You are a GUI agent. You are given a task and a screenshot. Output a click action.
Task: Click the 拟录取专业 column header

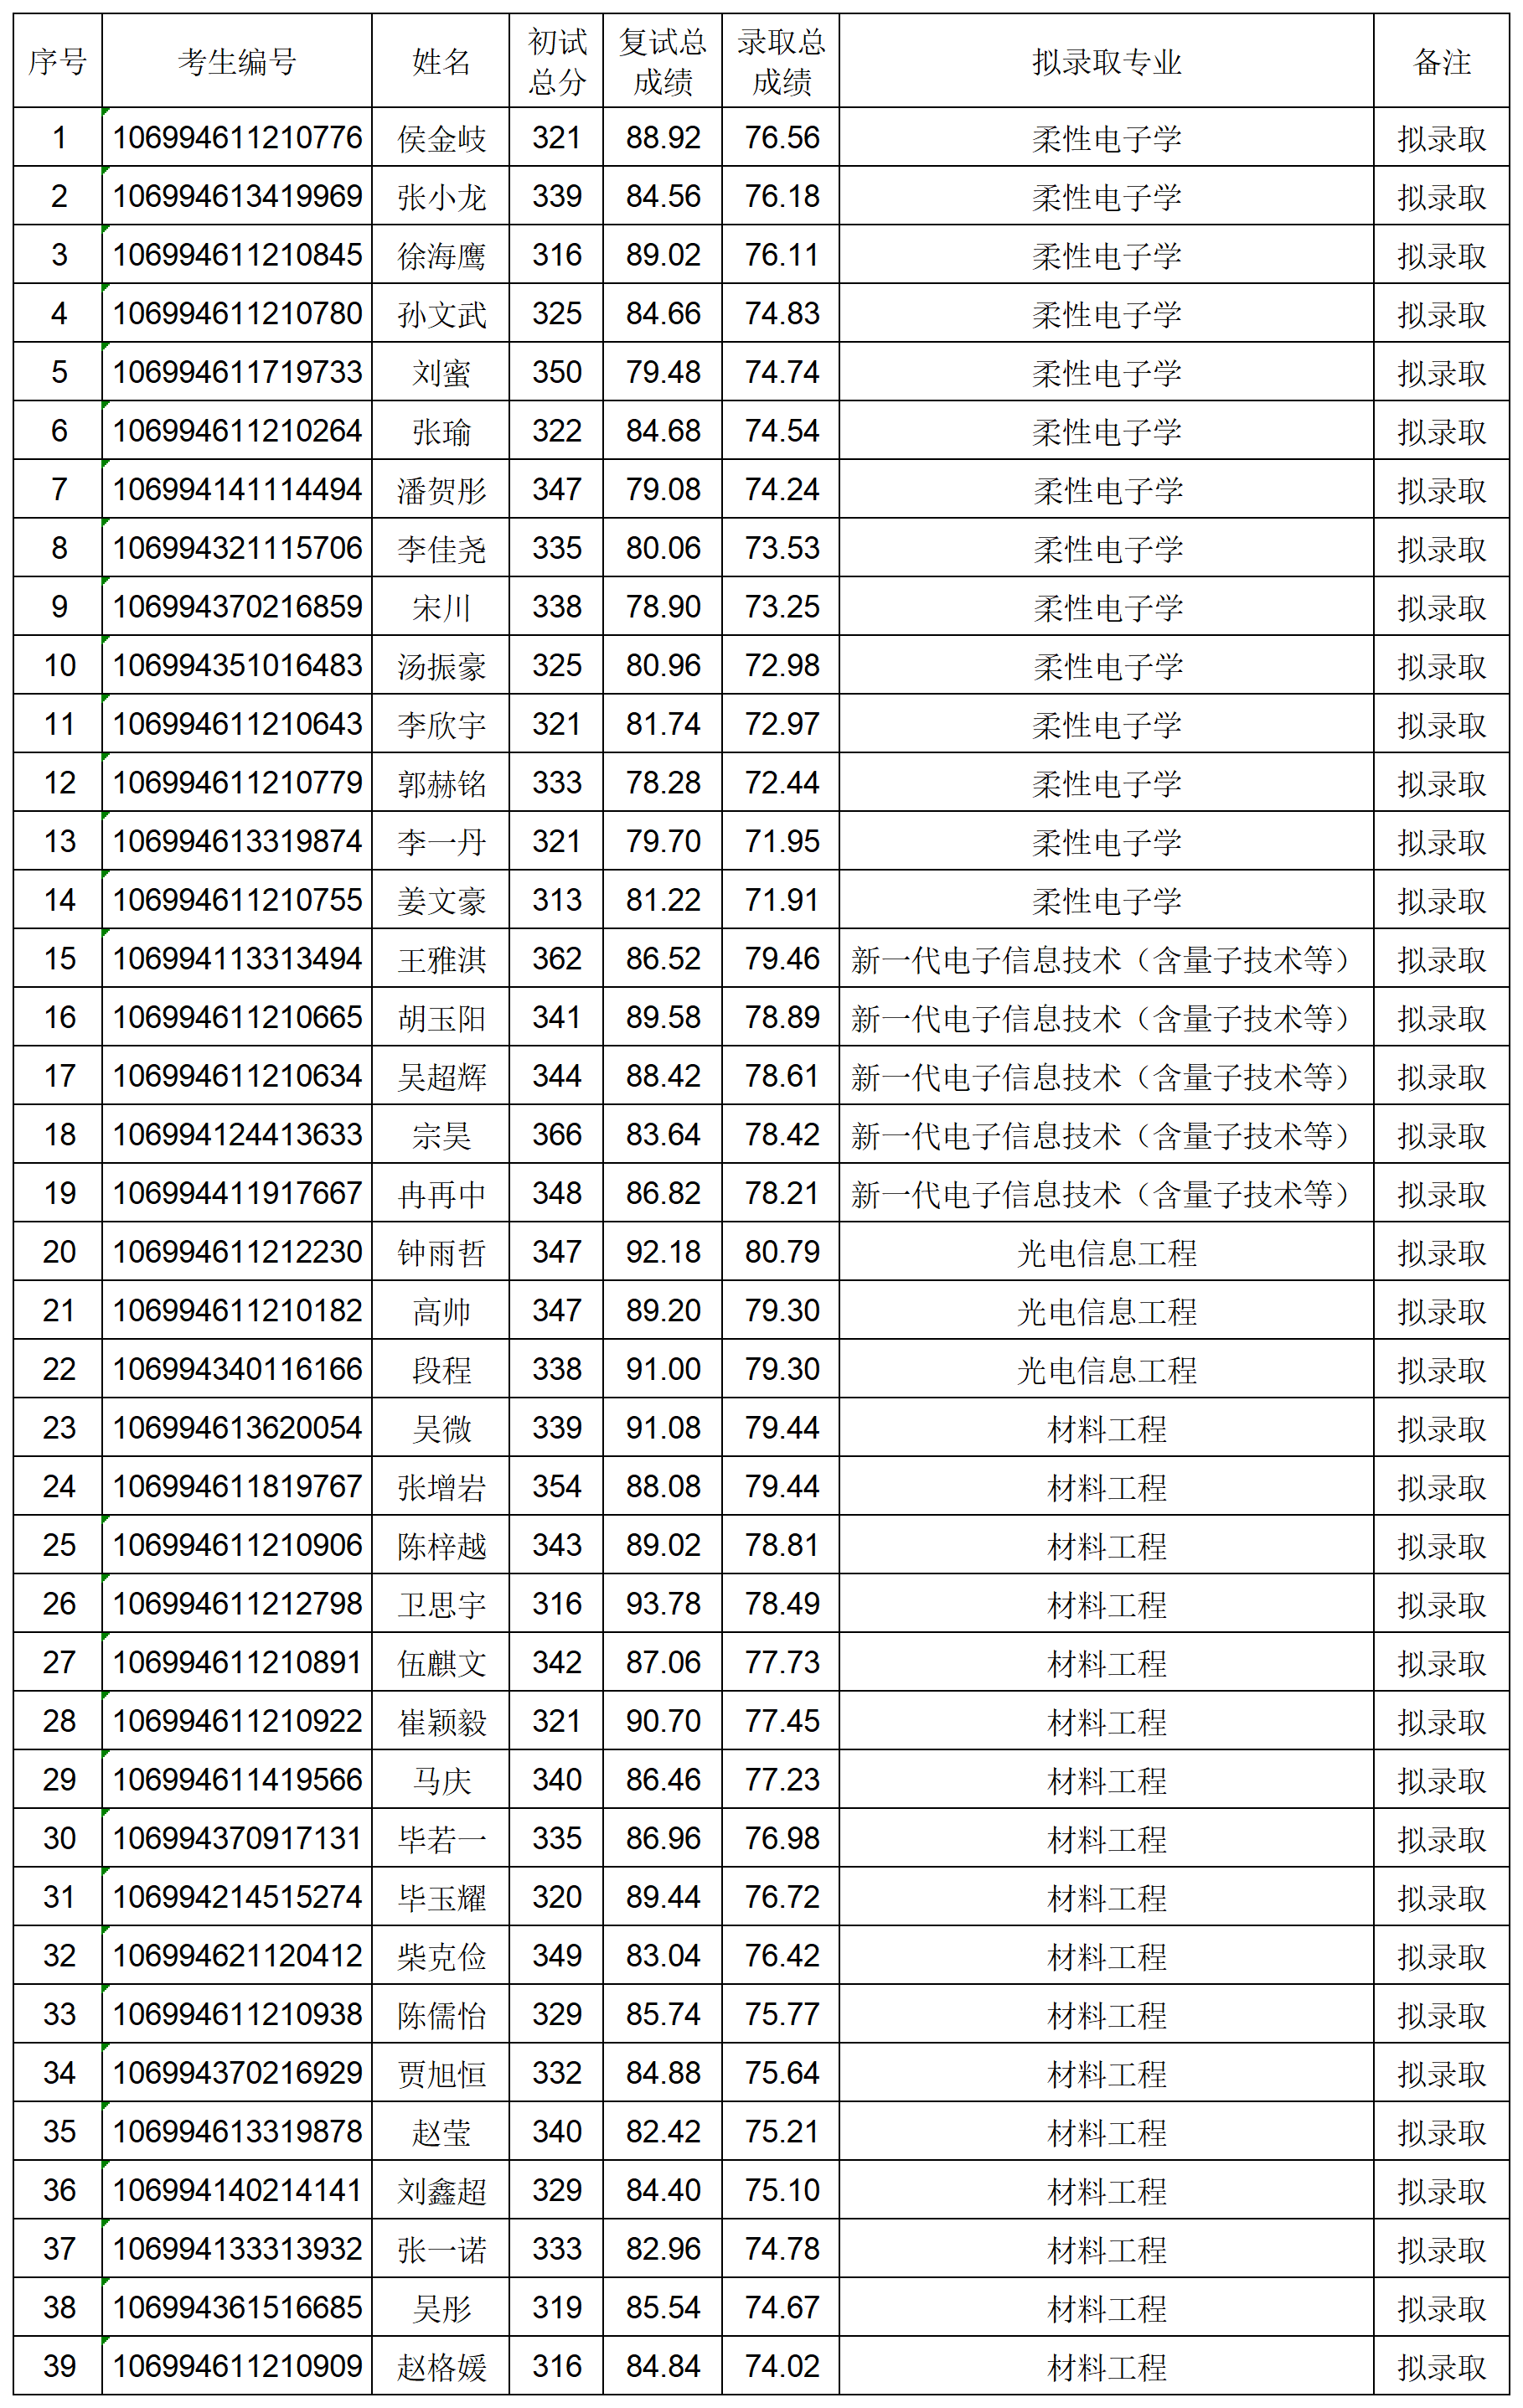pos(1106,62)
